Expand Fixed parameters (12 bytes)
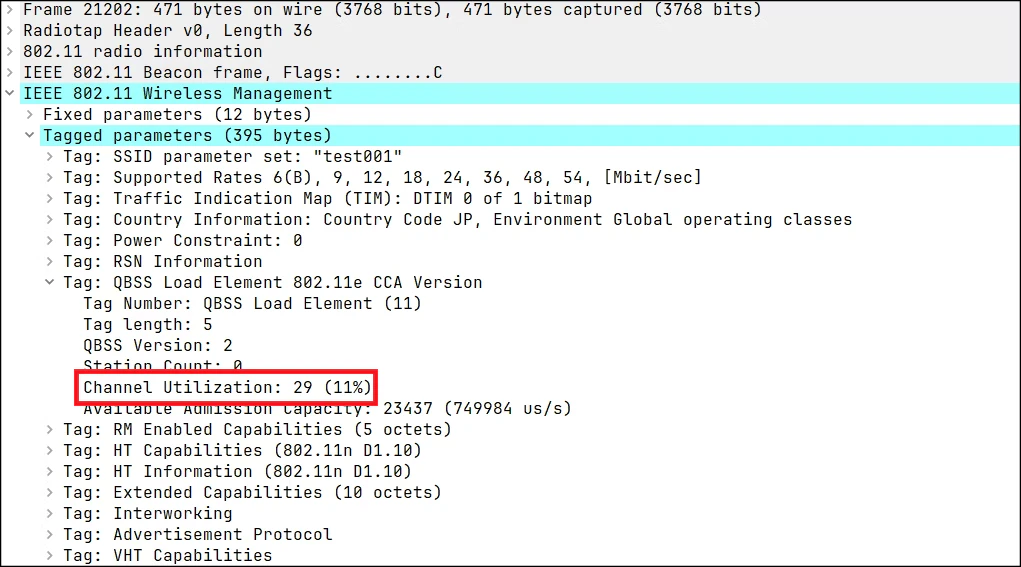The width and height of the screenshot is (1021, 567). coord(30,115)
